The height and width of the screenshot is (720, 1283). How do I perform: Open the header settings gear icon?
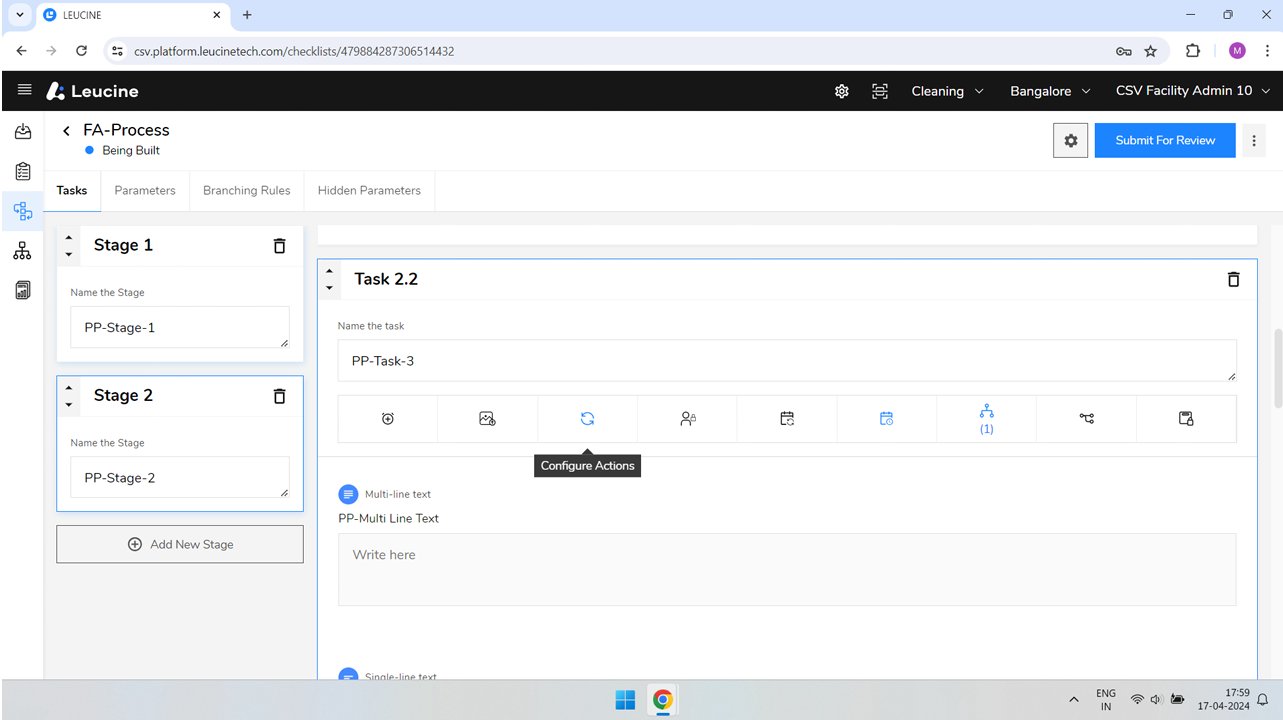point(842,91)
